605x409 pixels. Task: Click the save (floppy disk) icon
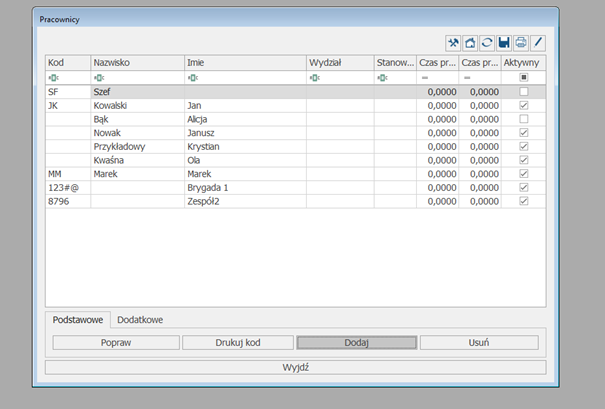point(504,42)
